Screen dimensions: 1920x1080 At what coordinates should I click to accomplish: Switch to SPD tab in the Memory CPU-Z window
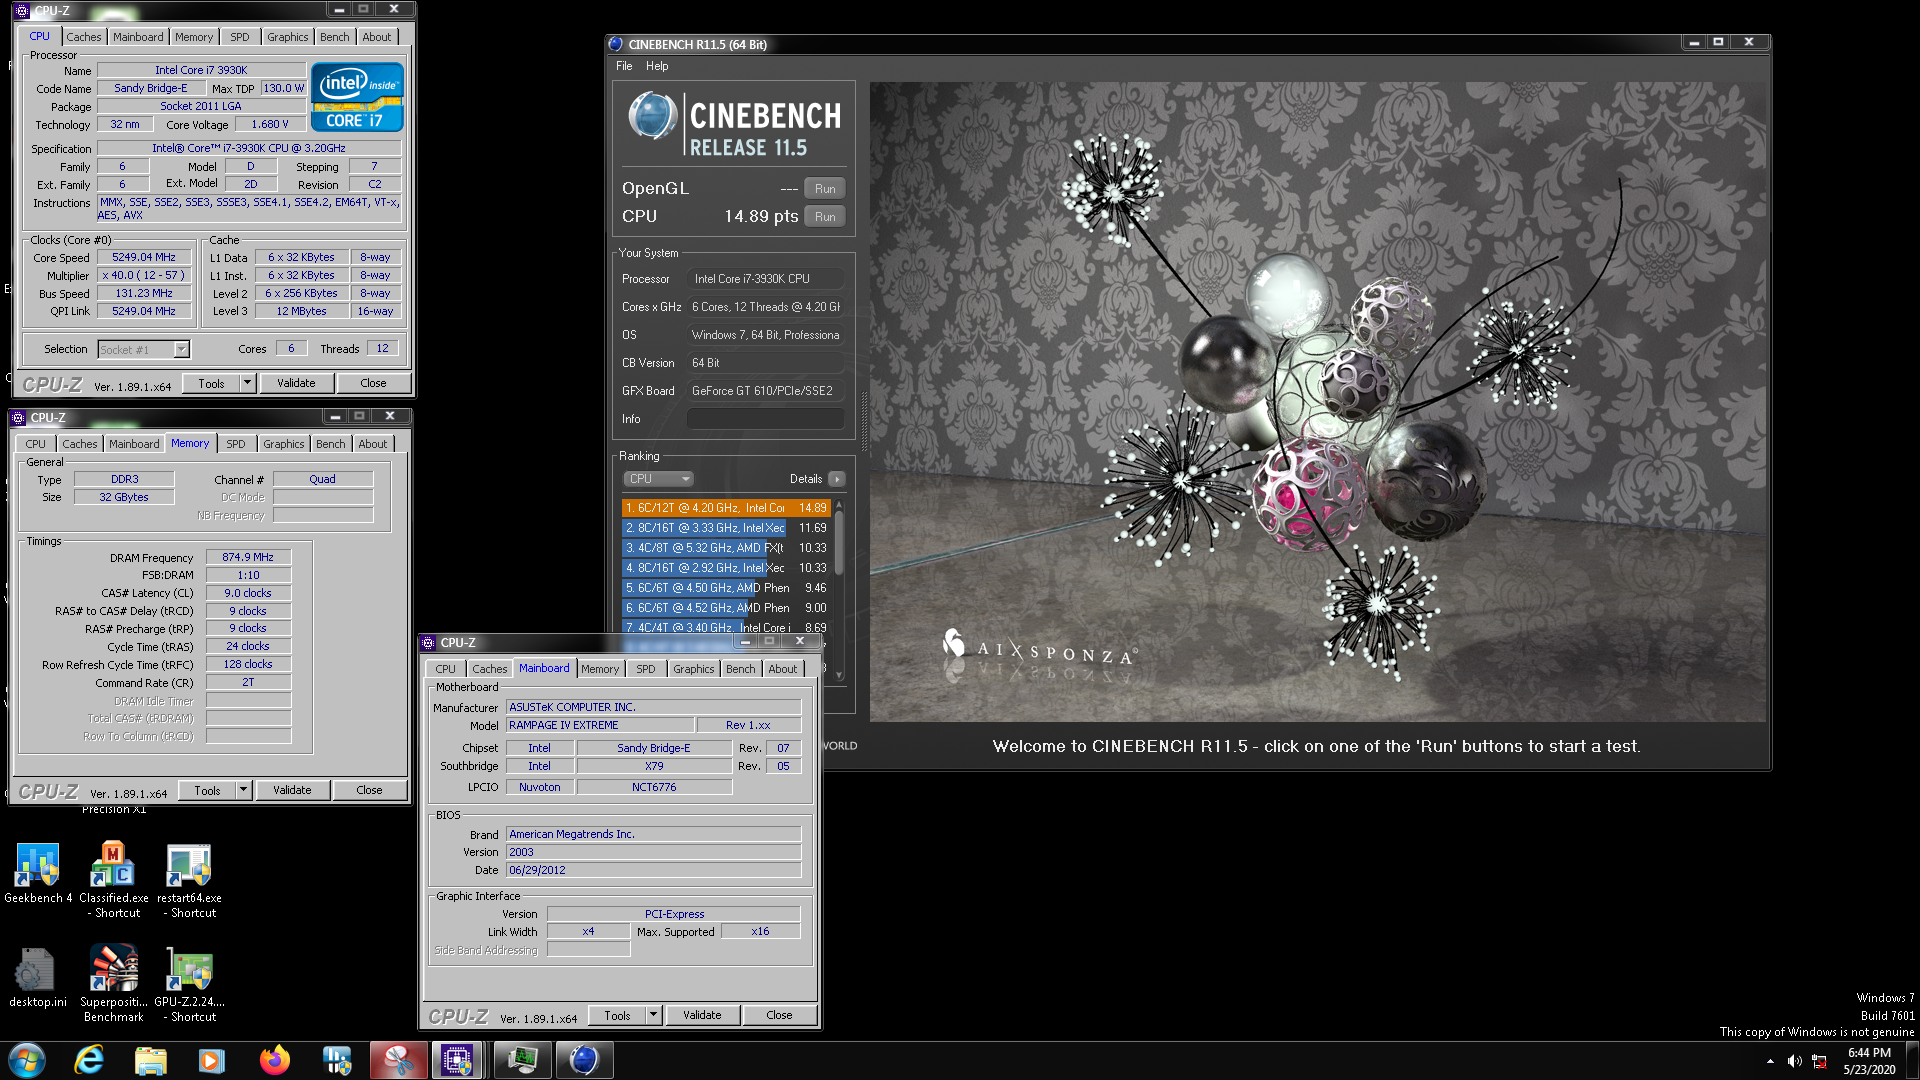[x=236, y=444]
